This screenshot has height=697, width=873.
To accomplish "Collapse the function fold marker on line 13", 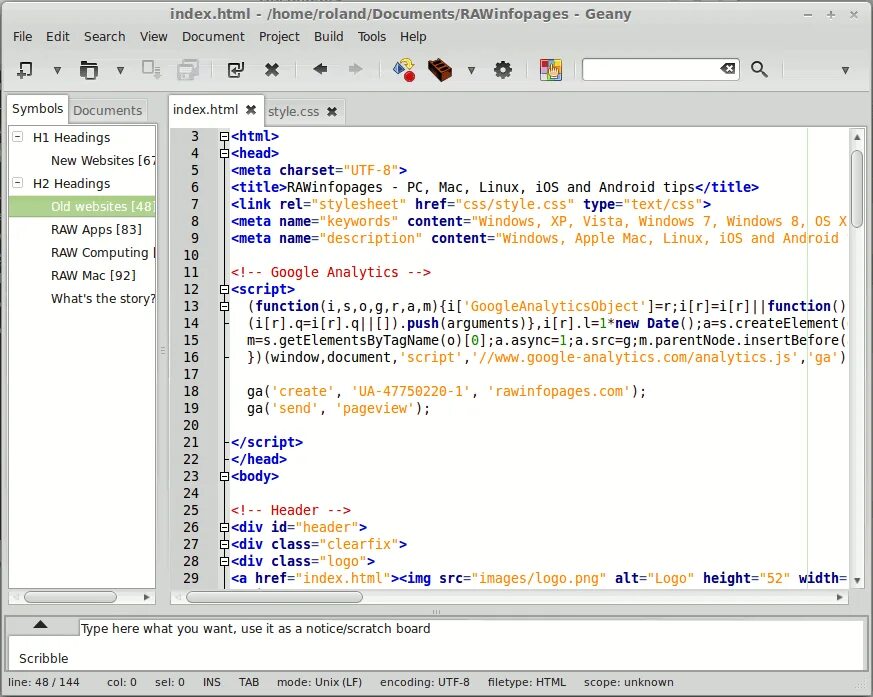I will 224,306.
